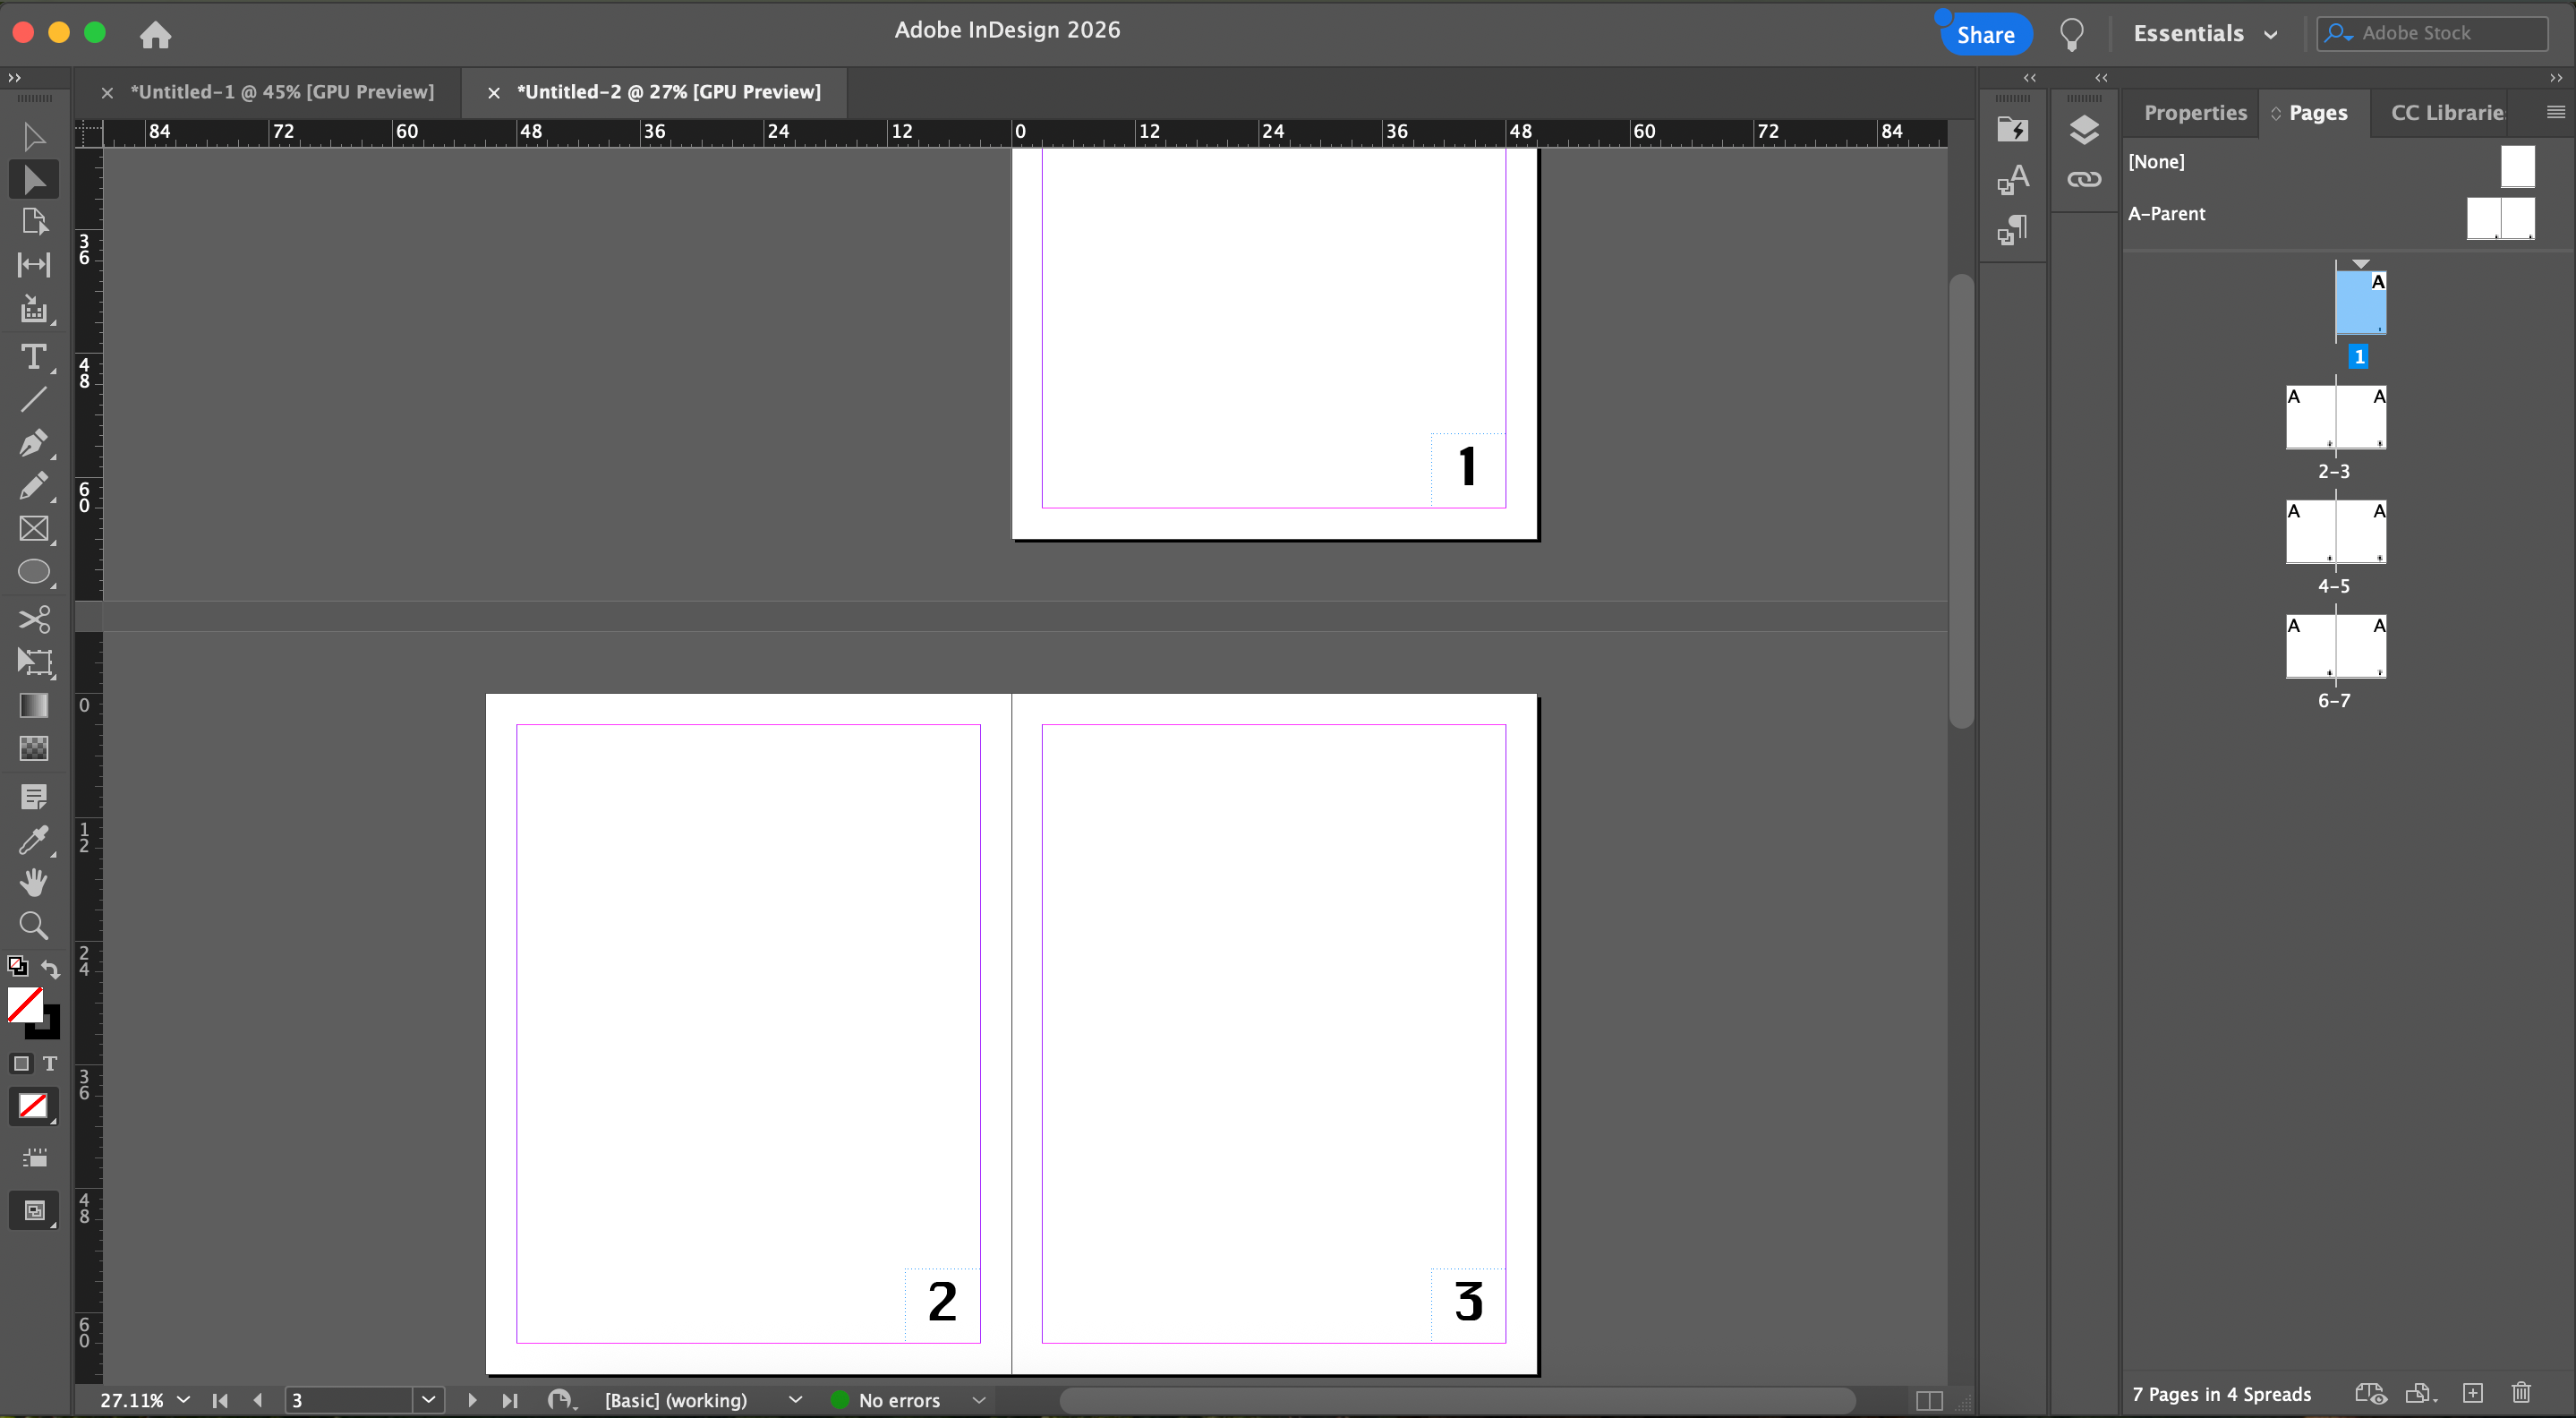Select the Hand tool
Viewport: 2576px width, 1418px height.
pyautogui.click(x=33, y=882)
